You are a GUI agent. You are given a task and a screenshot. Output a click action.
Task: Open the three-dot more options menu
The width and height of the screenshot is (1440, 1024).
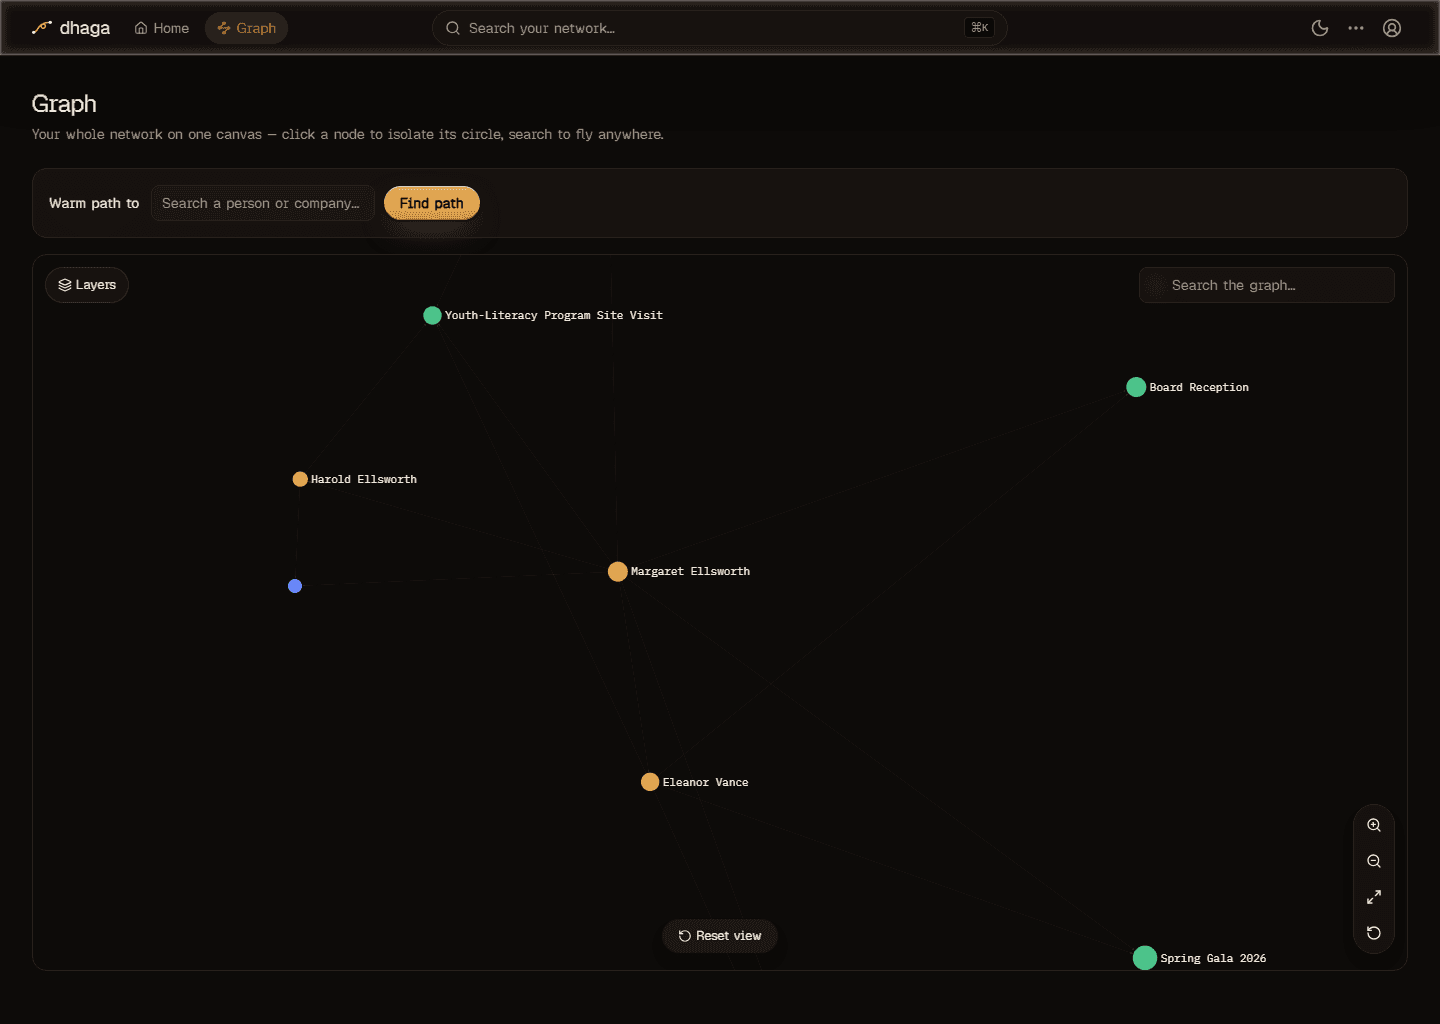pos(1356,28)
